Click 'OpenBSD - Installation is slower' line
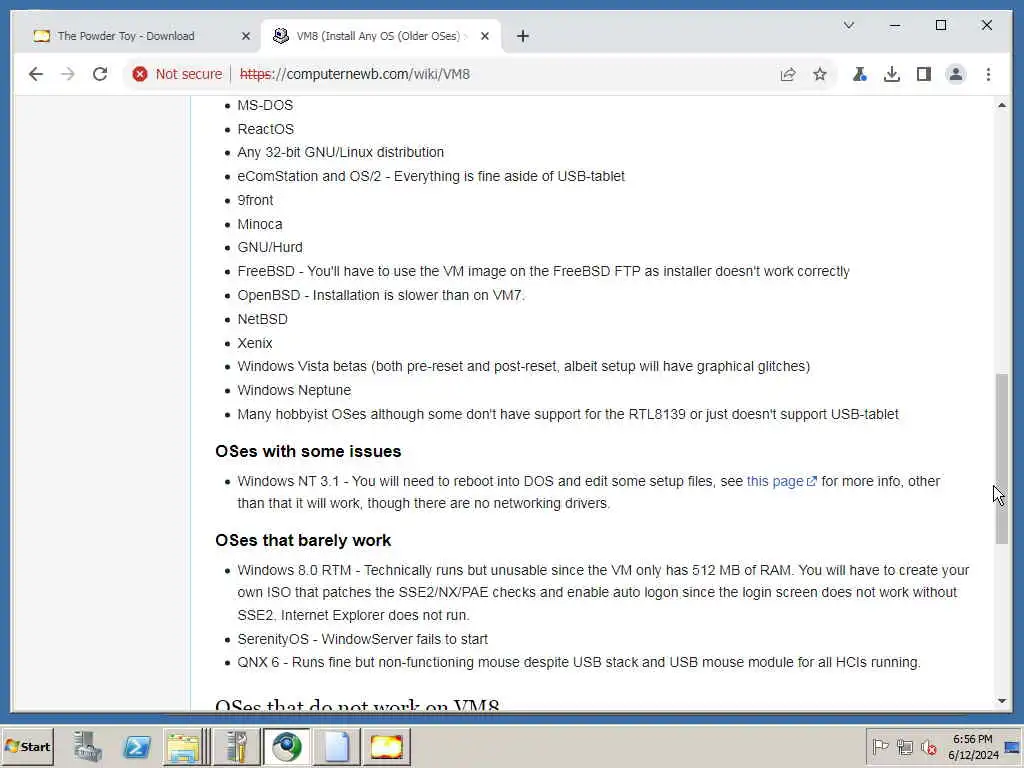 point(381,295)
